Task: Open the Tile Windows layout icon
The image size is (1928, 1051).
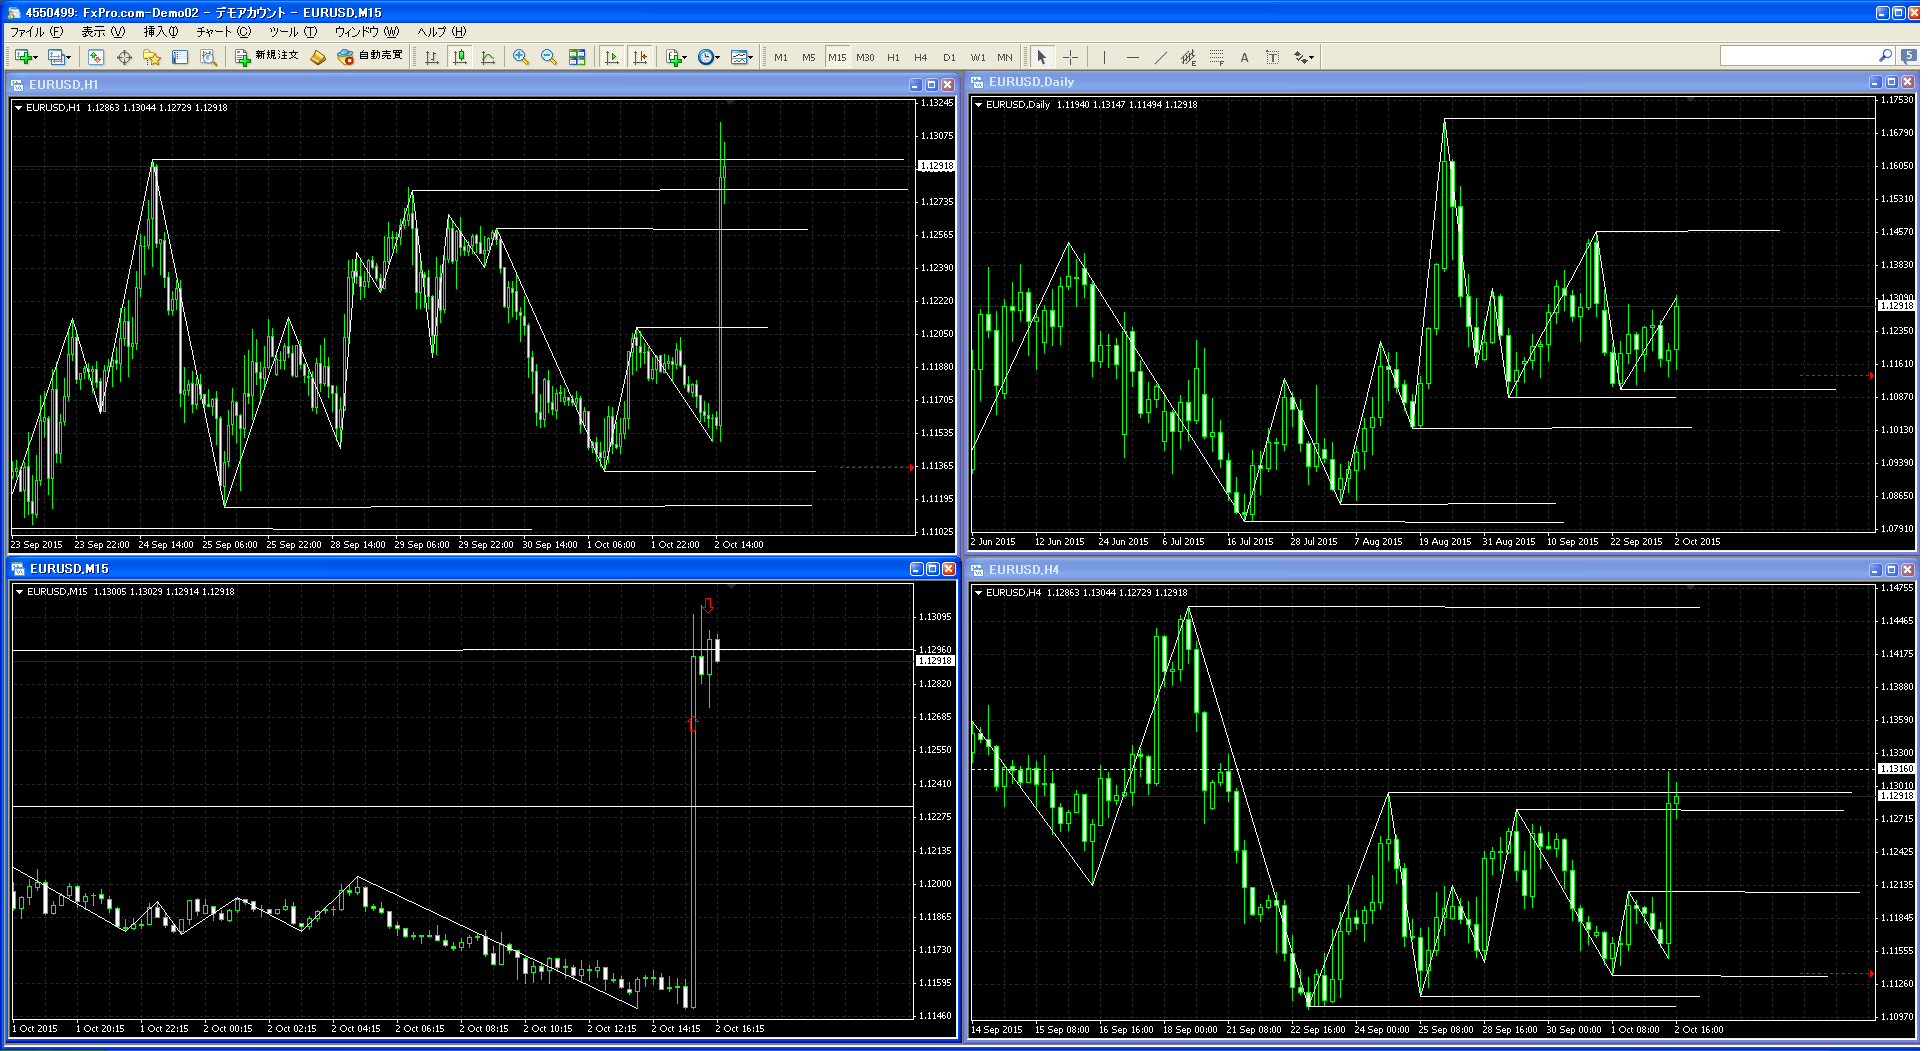Action: click(577, 57)
